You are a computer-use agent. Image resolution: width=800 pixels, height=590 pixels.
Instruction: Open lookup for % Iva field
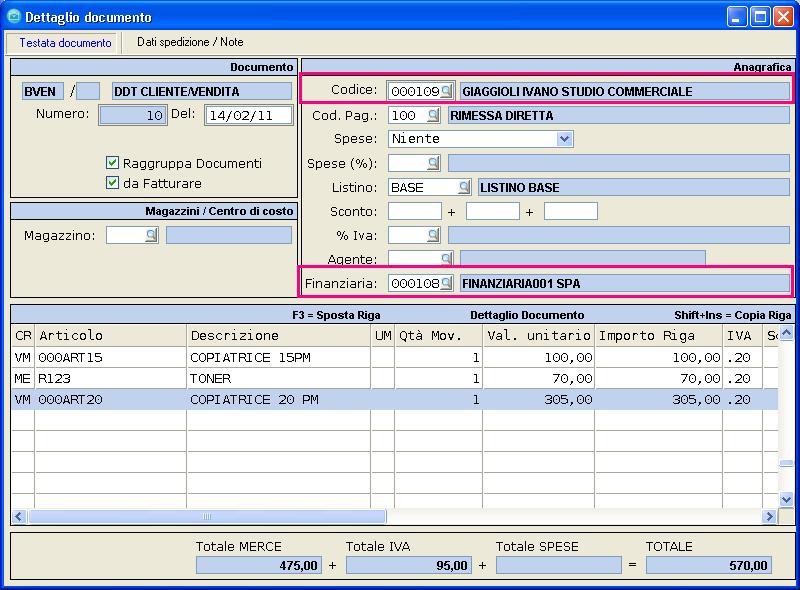[433, 235]
